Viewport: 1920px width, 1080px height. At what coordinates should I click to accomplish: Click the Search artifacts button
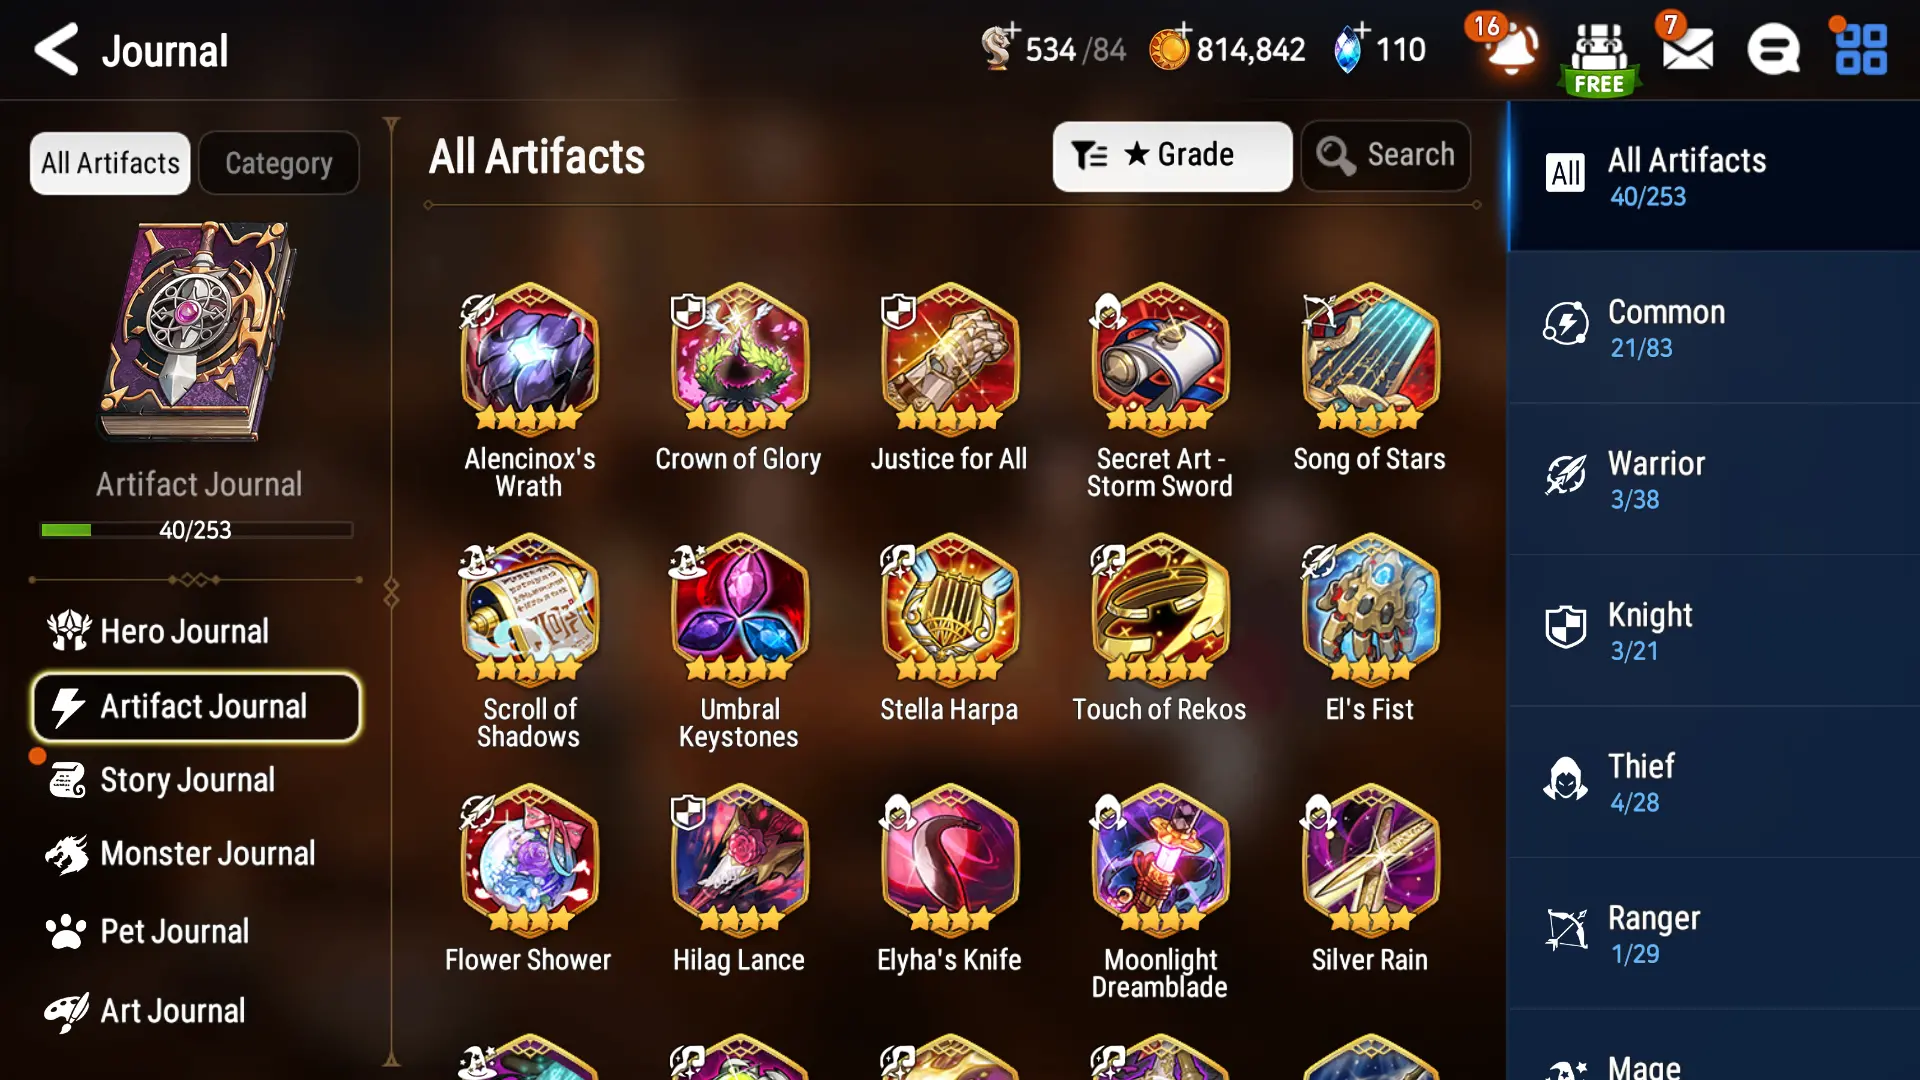1385,156
